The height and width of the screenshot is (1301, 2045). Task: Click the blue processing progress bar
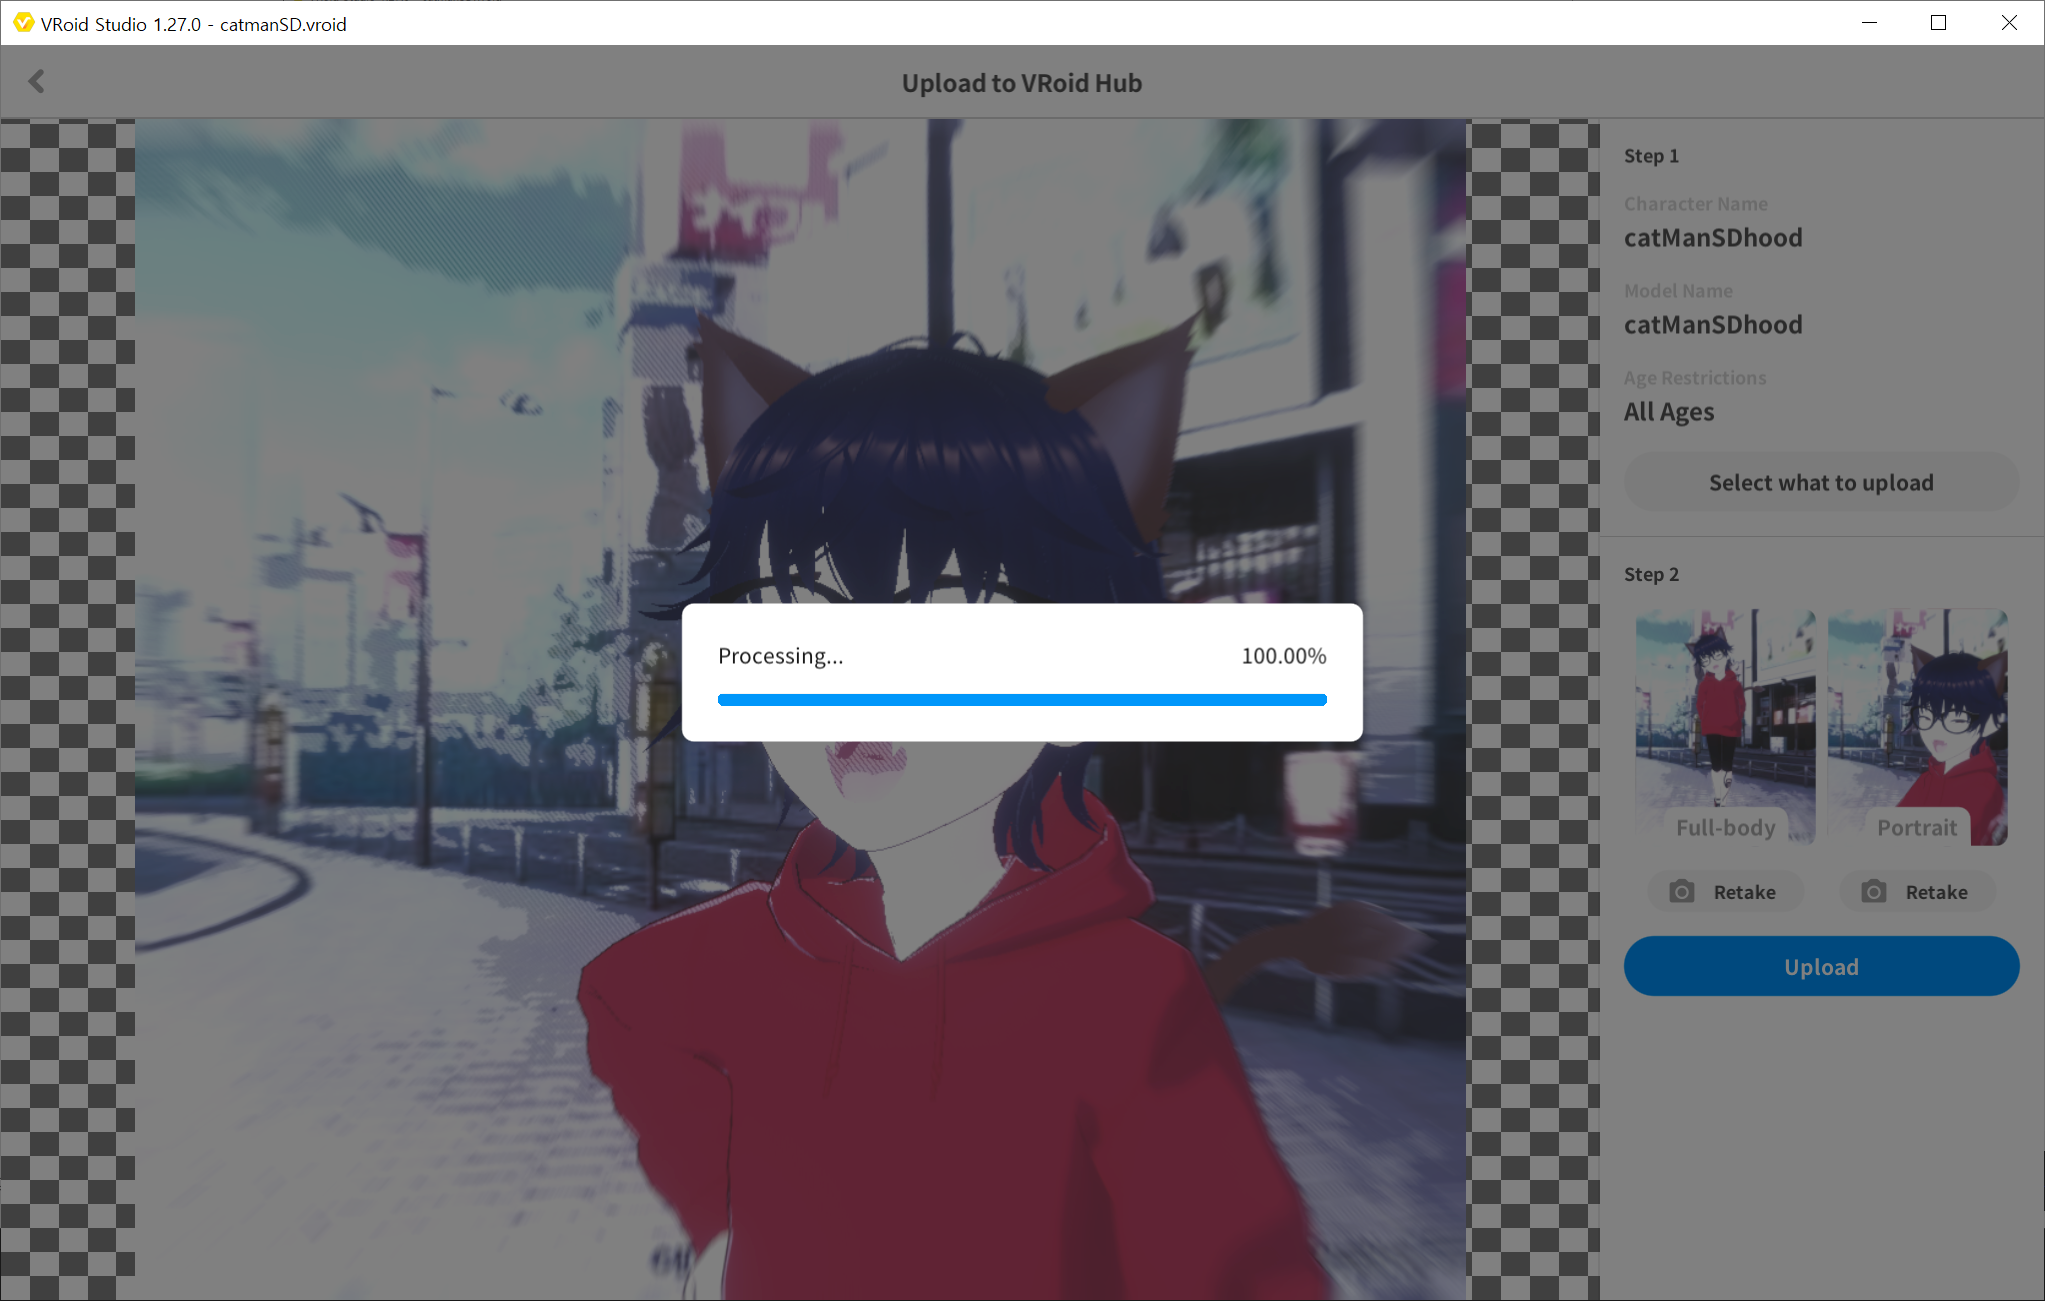1021,700
